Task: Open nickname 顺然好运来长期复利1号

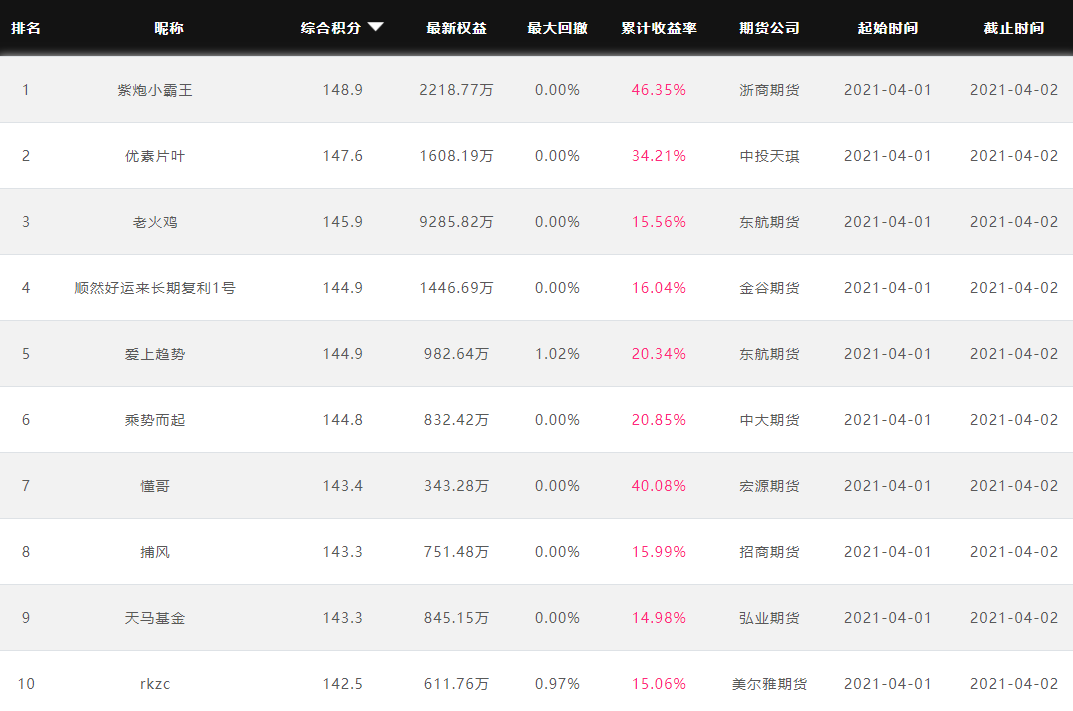Action: point(155,288)
